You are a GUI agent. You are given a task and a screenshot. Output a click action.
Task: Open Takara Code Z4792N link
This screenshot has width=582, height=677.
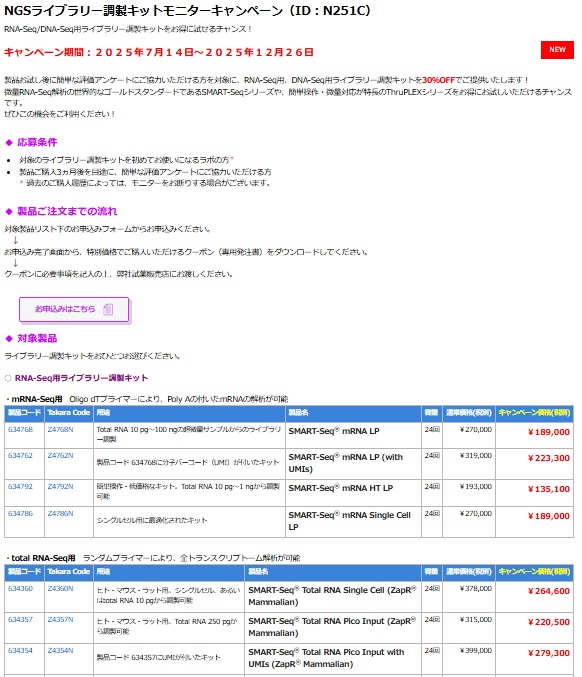60,486
